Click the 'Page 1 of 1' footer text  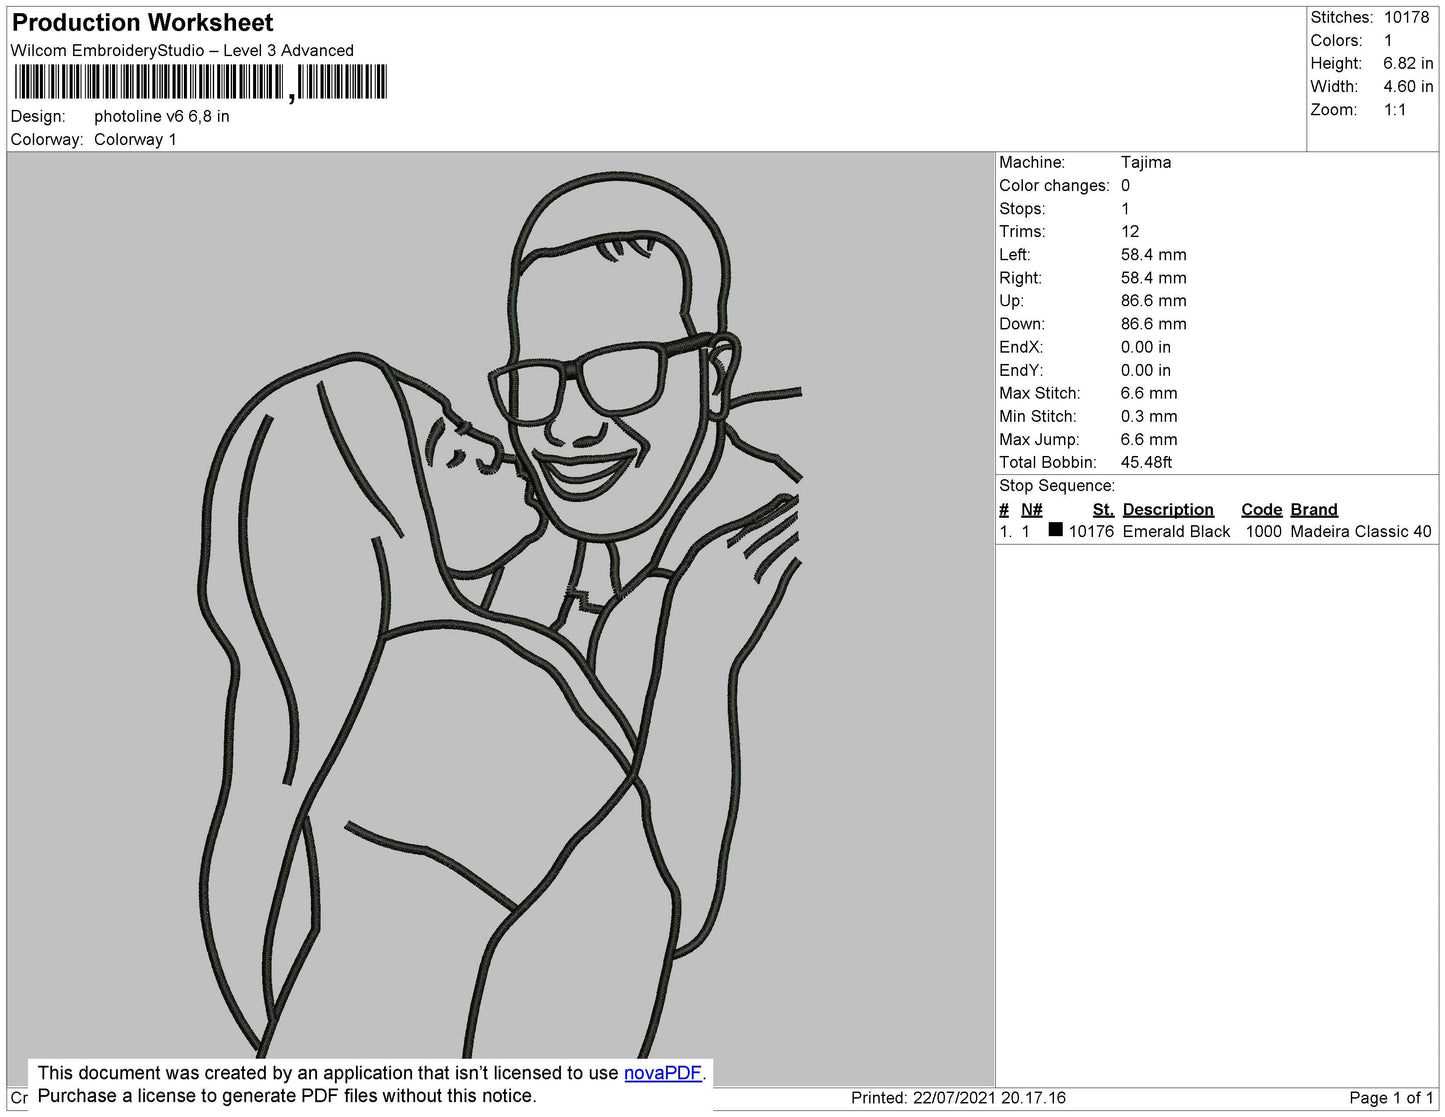click(x=1392, y=1098)
